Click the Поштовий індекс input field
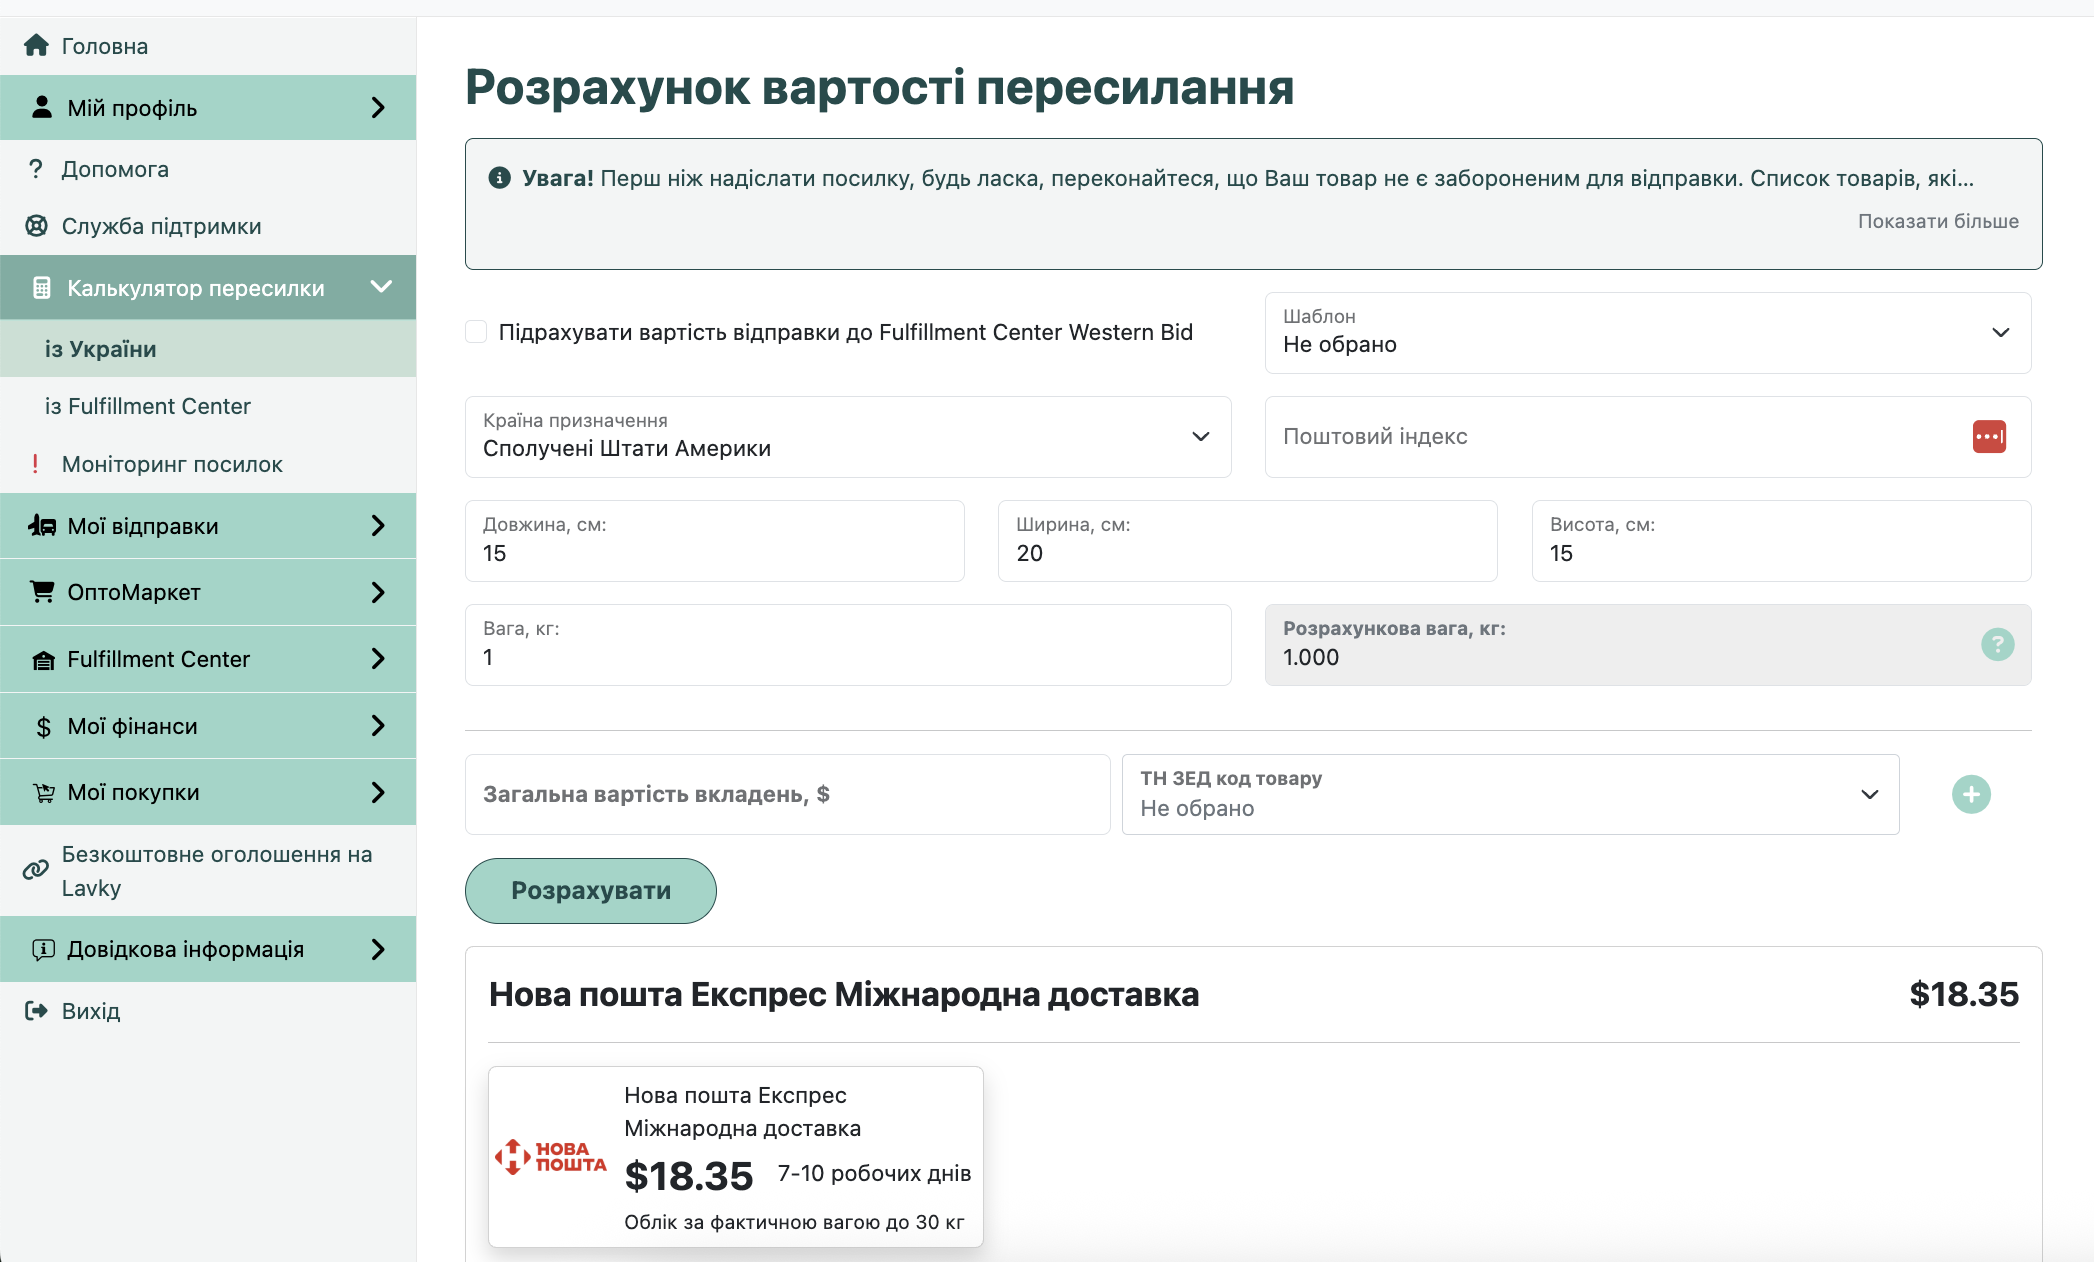 point(1600,437)
